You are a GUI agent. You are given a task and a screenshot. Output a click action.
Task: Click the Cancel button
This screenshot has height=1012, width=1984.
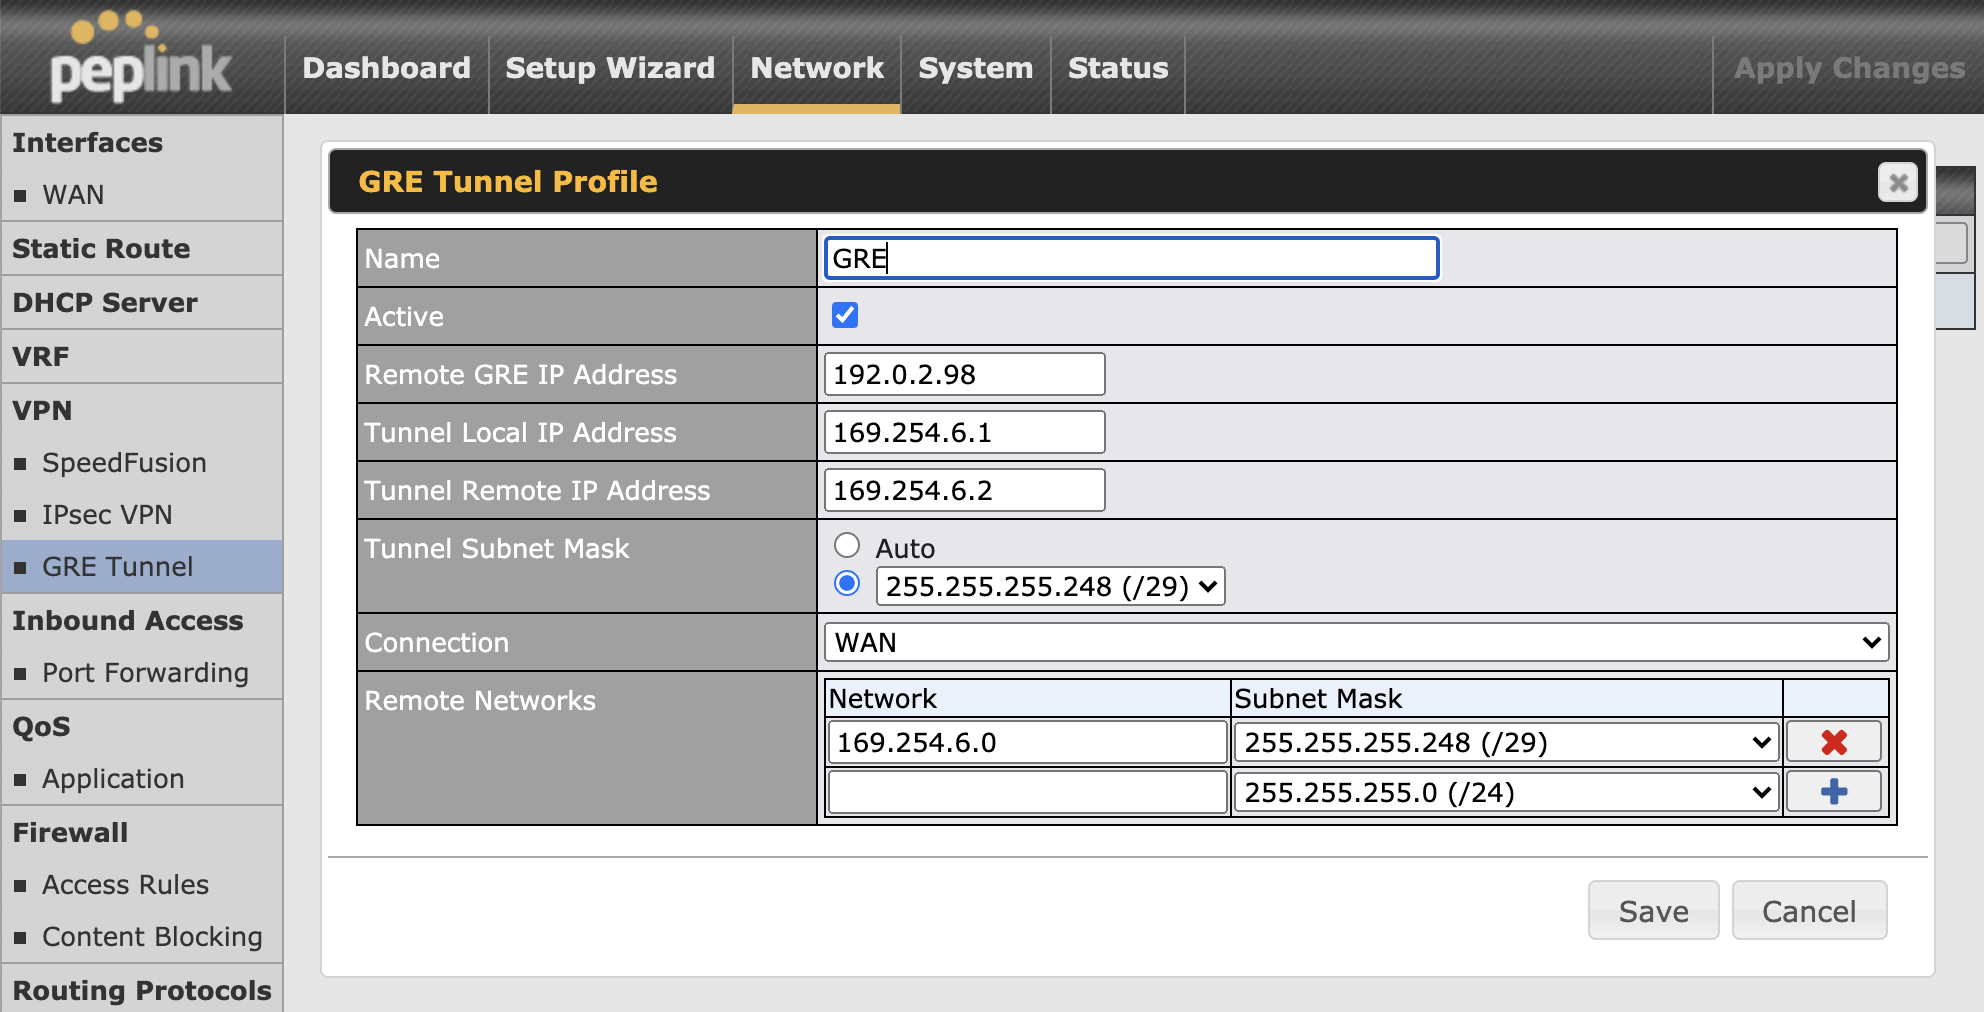pyautogui.click(x=1808, y=910)
